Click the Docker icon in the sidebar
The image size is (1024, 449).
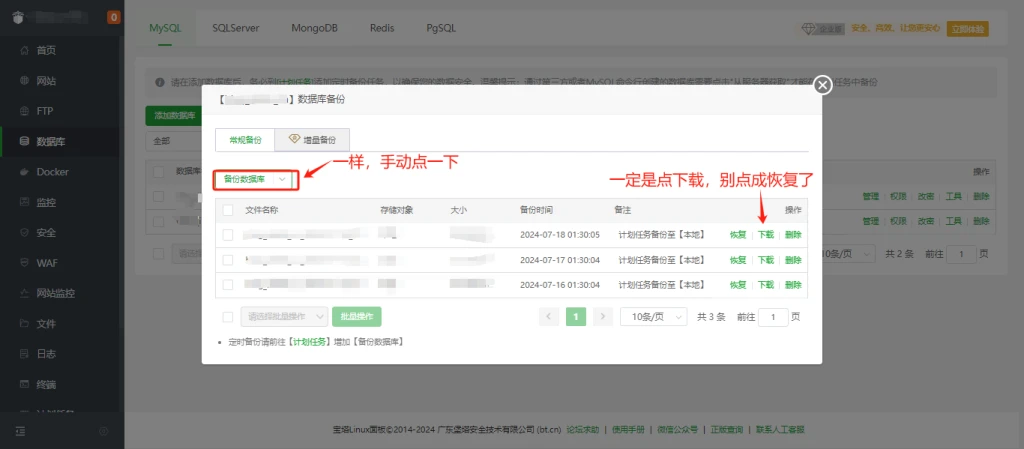point(24,171)
